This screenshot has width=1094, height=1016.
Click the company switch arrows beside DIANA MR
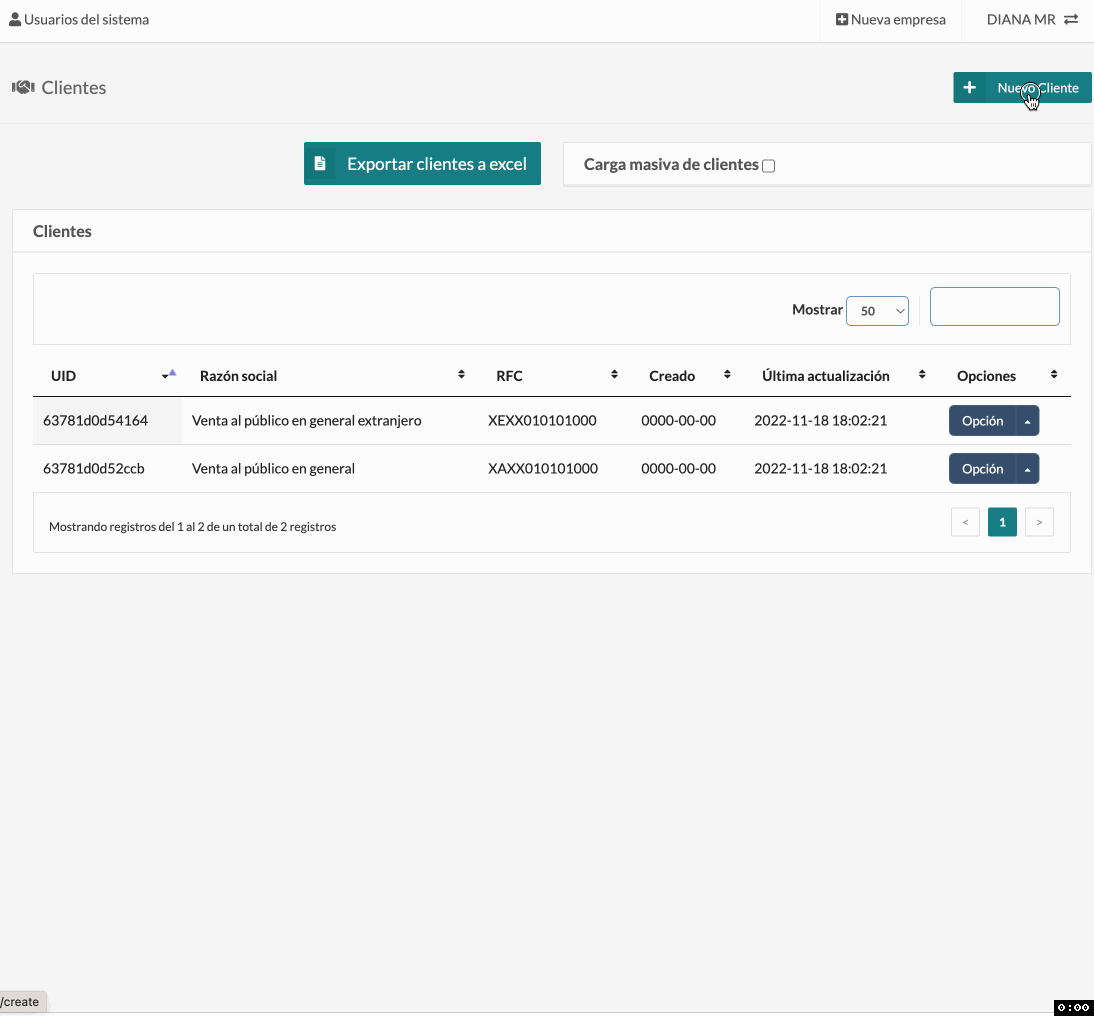point(1072,19)
